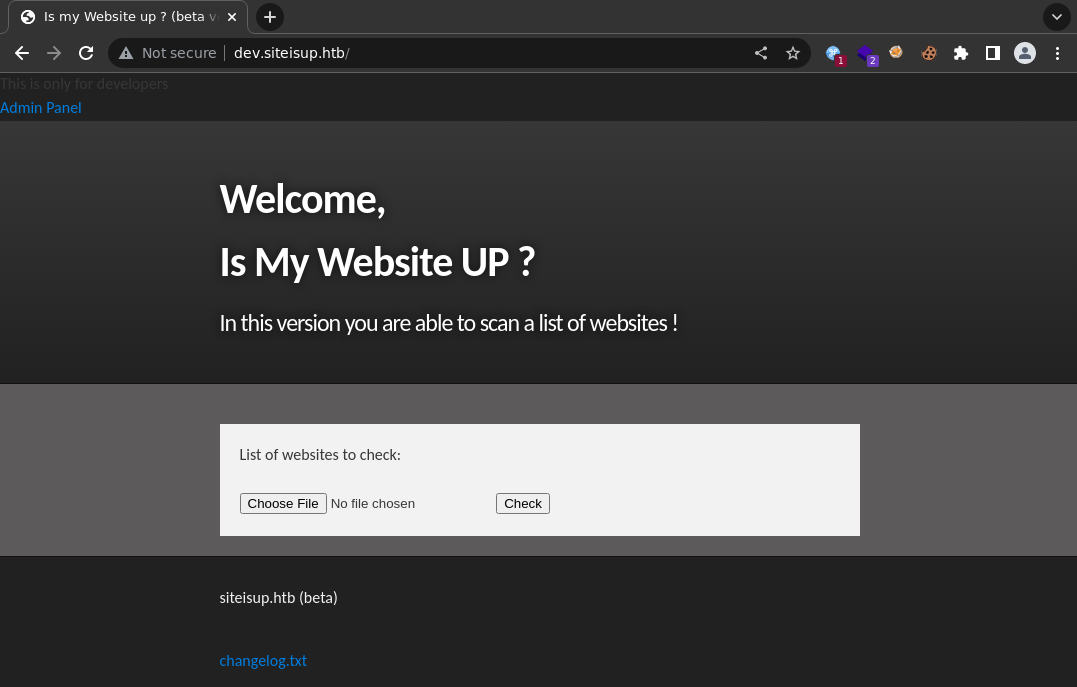The image size is (1077, 687).
Task: Click the browser back arrow
Action: [22, 53]
